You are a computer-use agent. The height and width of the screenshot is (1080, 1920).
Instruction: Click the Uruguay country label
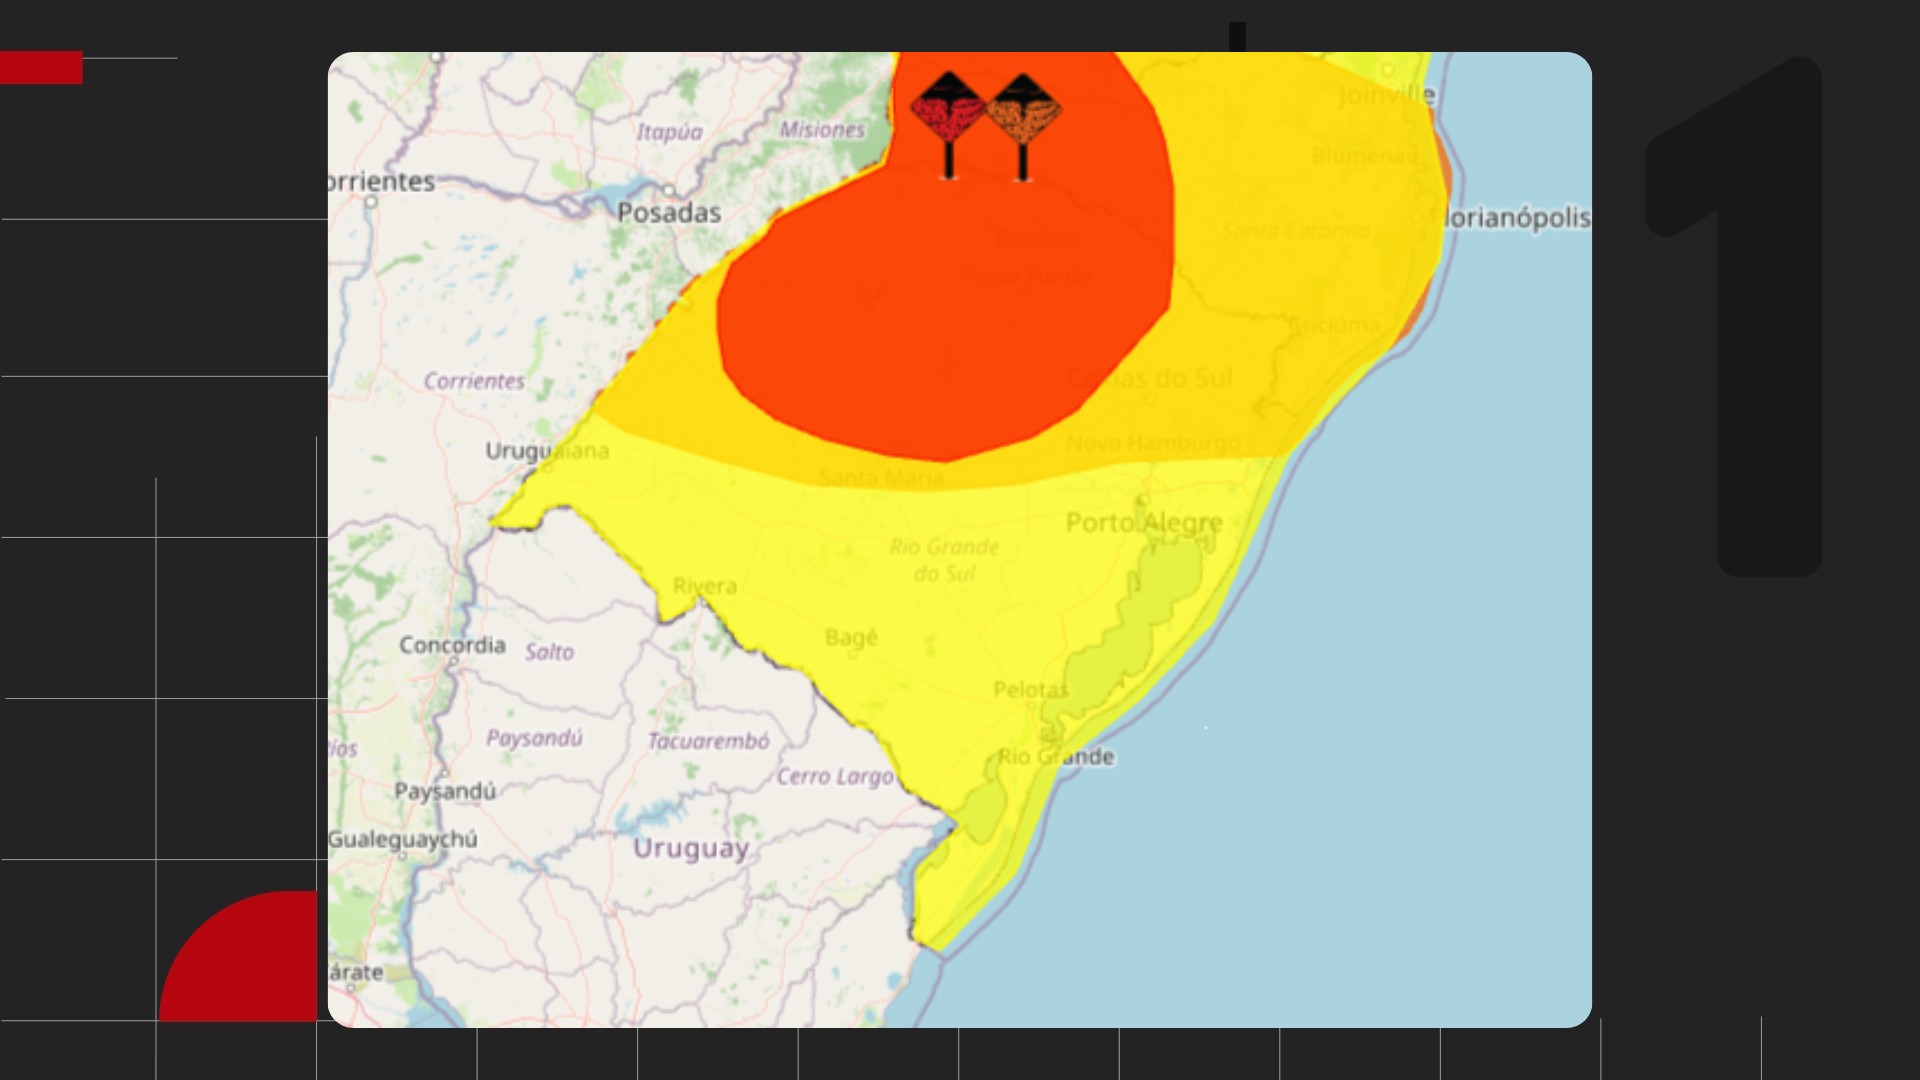(691, 849)
